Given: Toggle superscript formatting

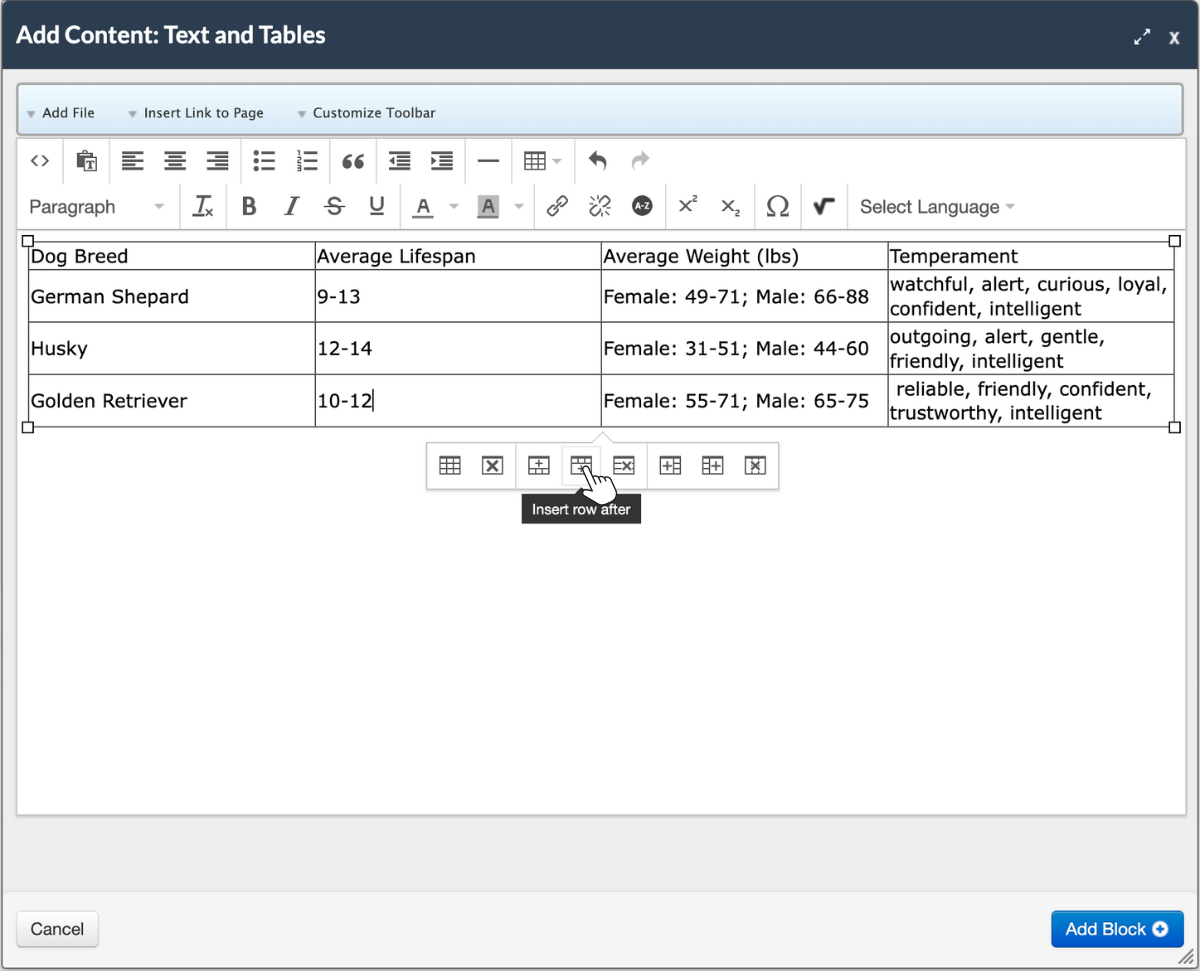Looking at the screenshot, I should [x=688, y=207].
